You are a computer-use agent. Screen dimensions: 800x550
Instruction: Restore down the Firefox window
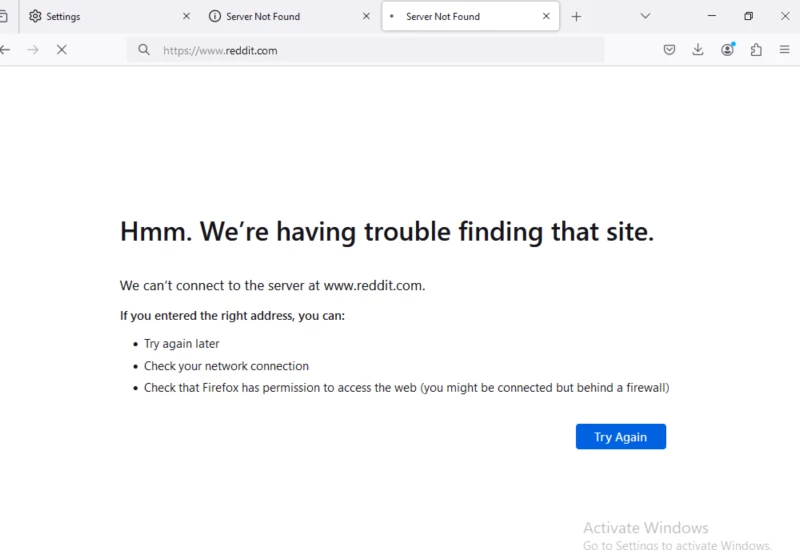(748, 16)
